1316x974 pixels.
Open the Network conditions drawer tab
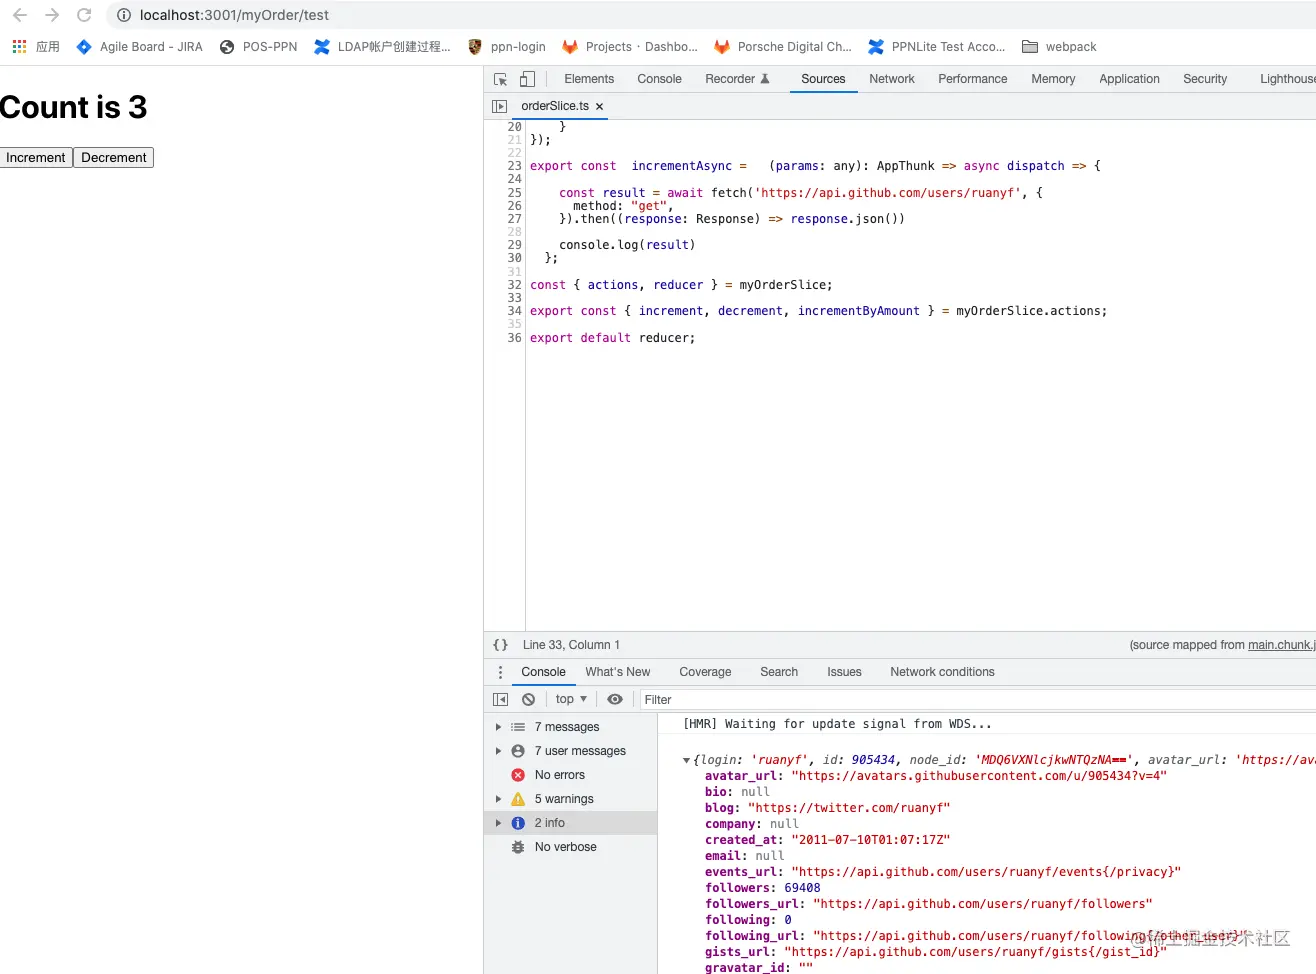(942, 672)
